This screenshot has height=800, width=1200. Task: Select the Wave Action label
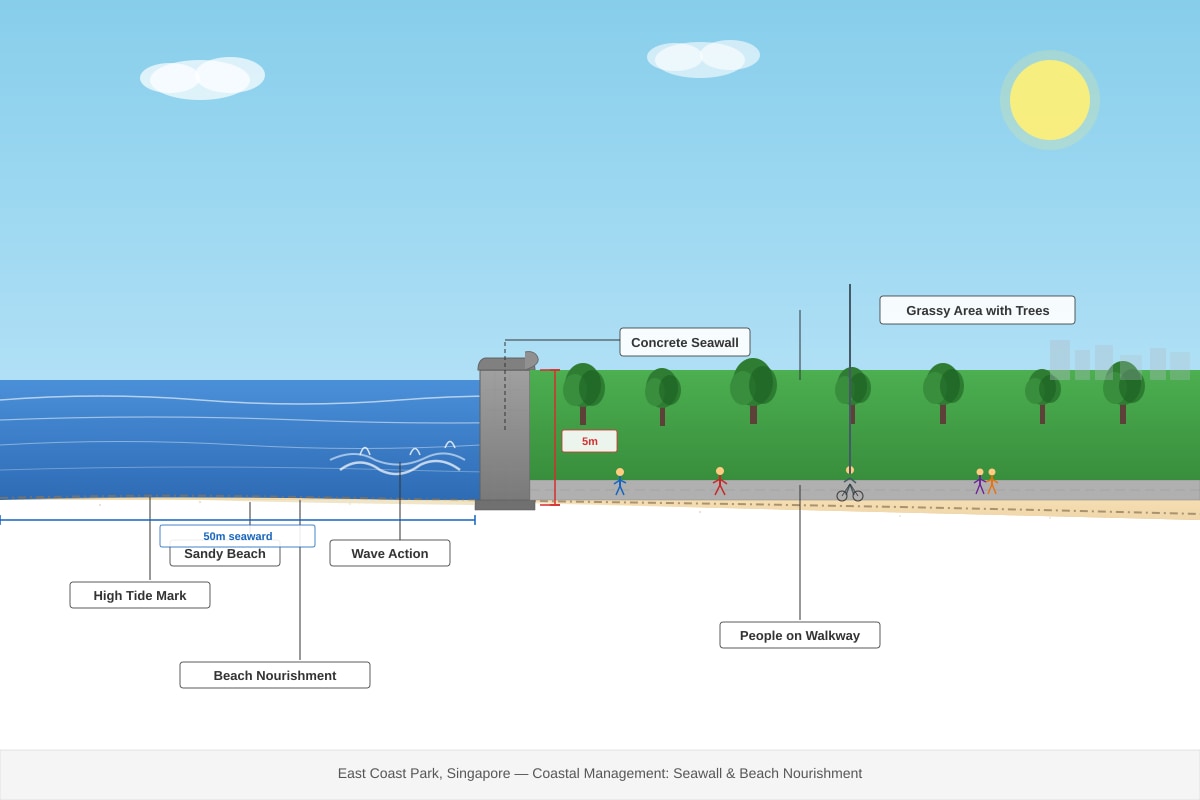(390, 553)
